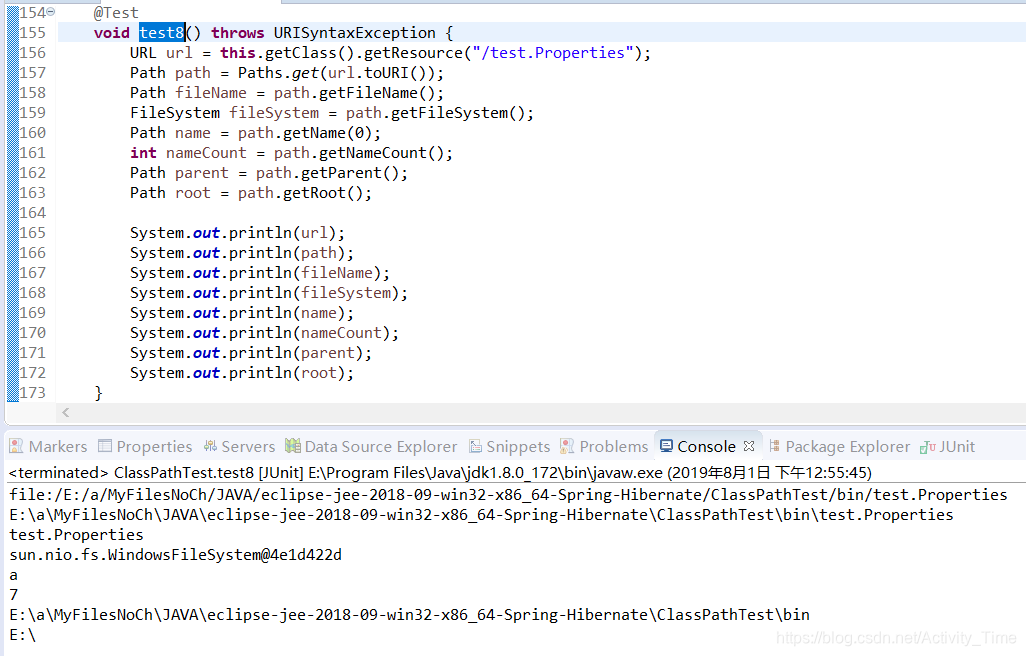Viewport: 1026px width, 656px height.
Task: Open the Package Explorer tab
Action: (x=840, y=446)
